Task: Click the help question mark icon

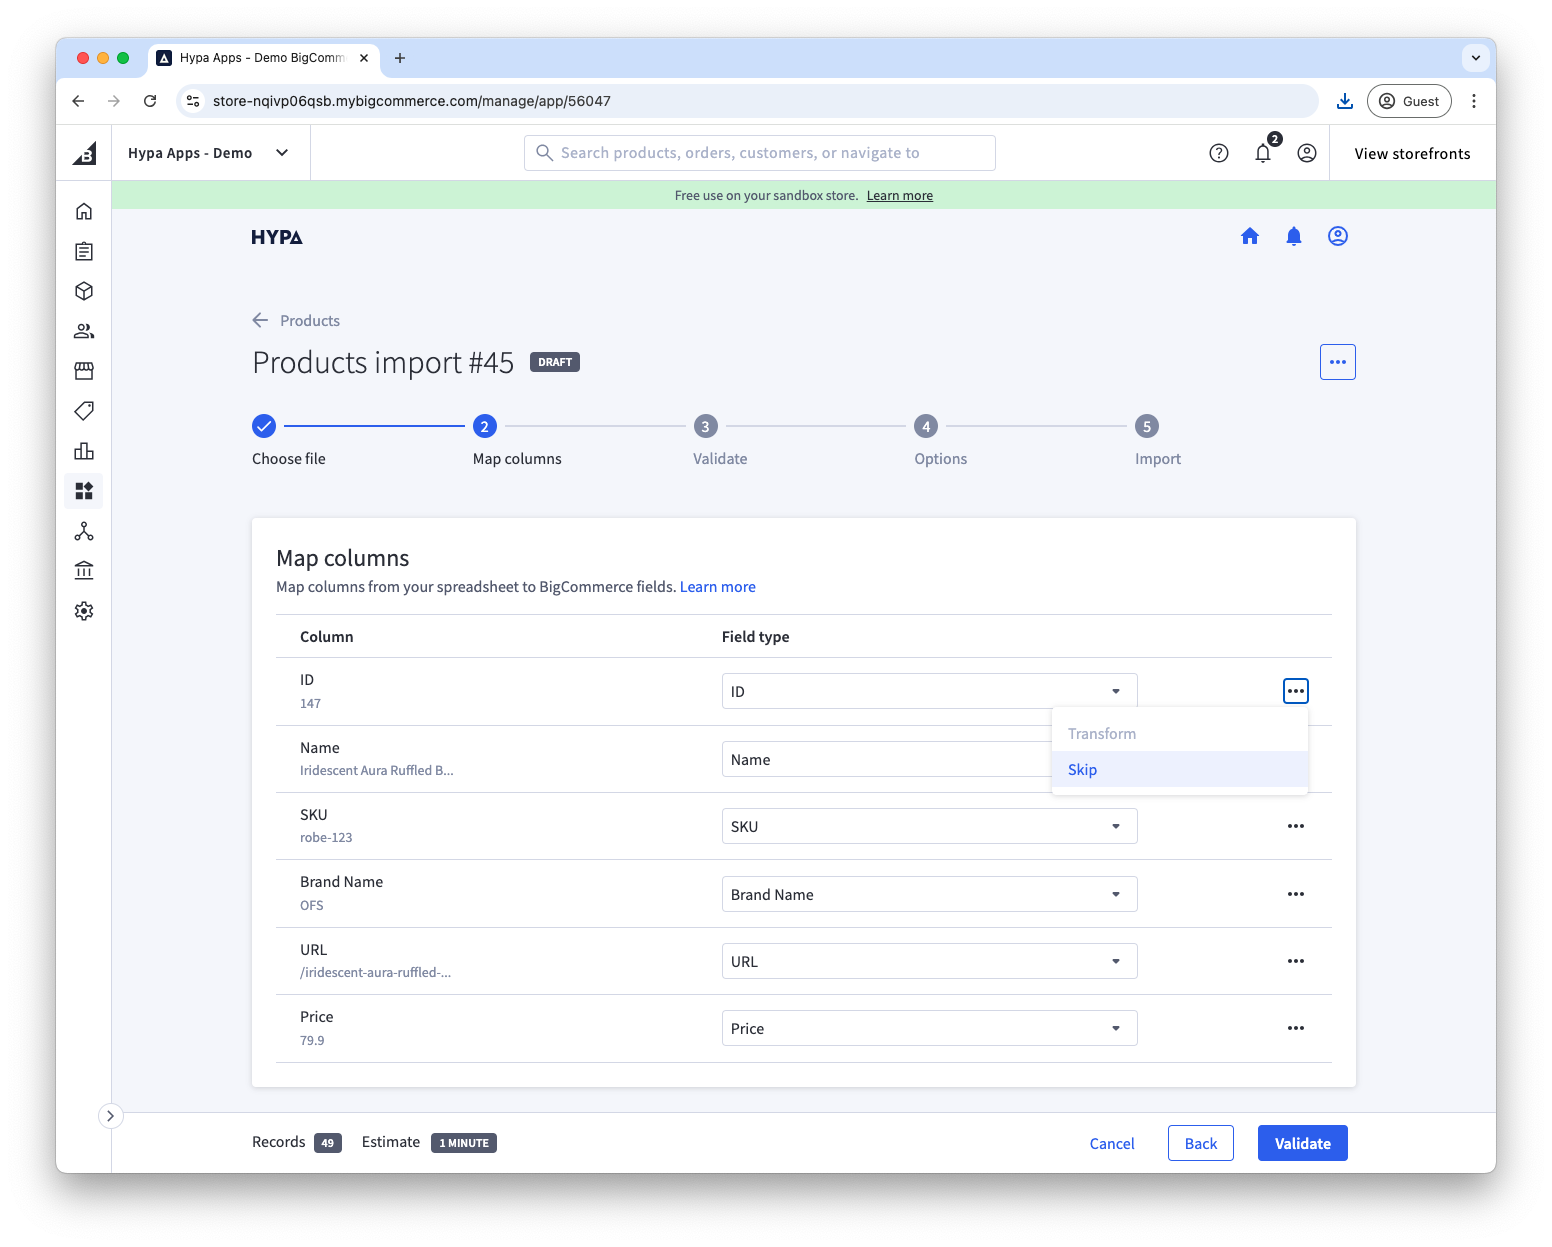Action: [x=1218, y=153]
